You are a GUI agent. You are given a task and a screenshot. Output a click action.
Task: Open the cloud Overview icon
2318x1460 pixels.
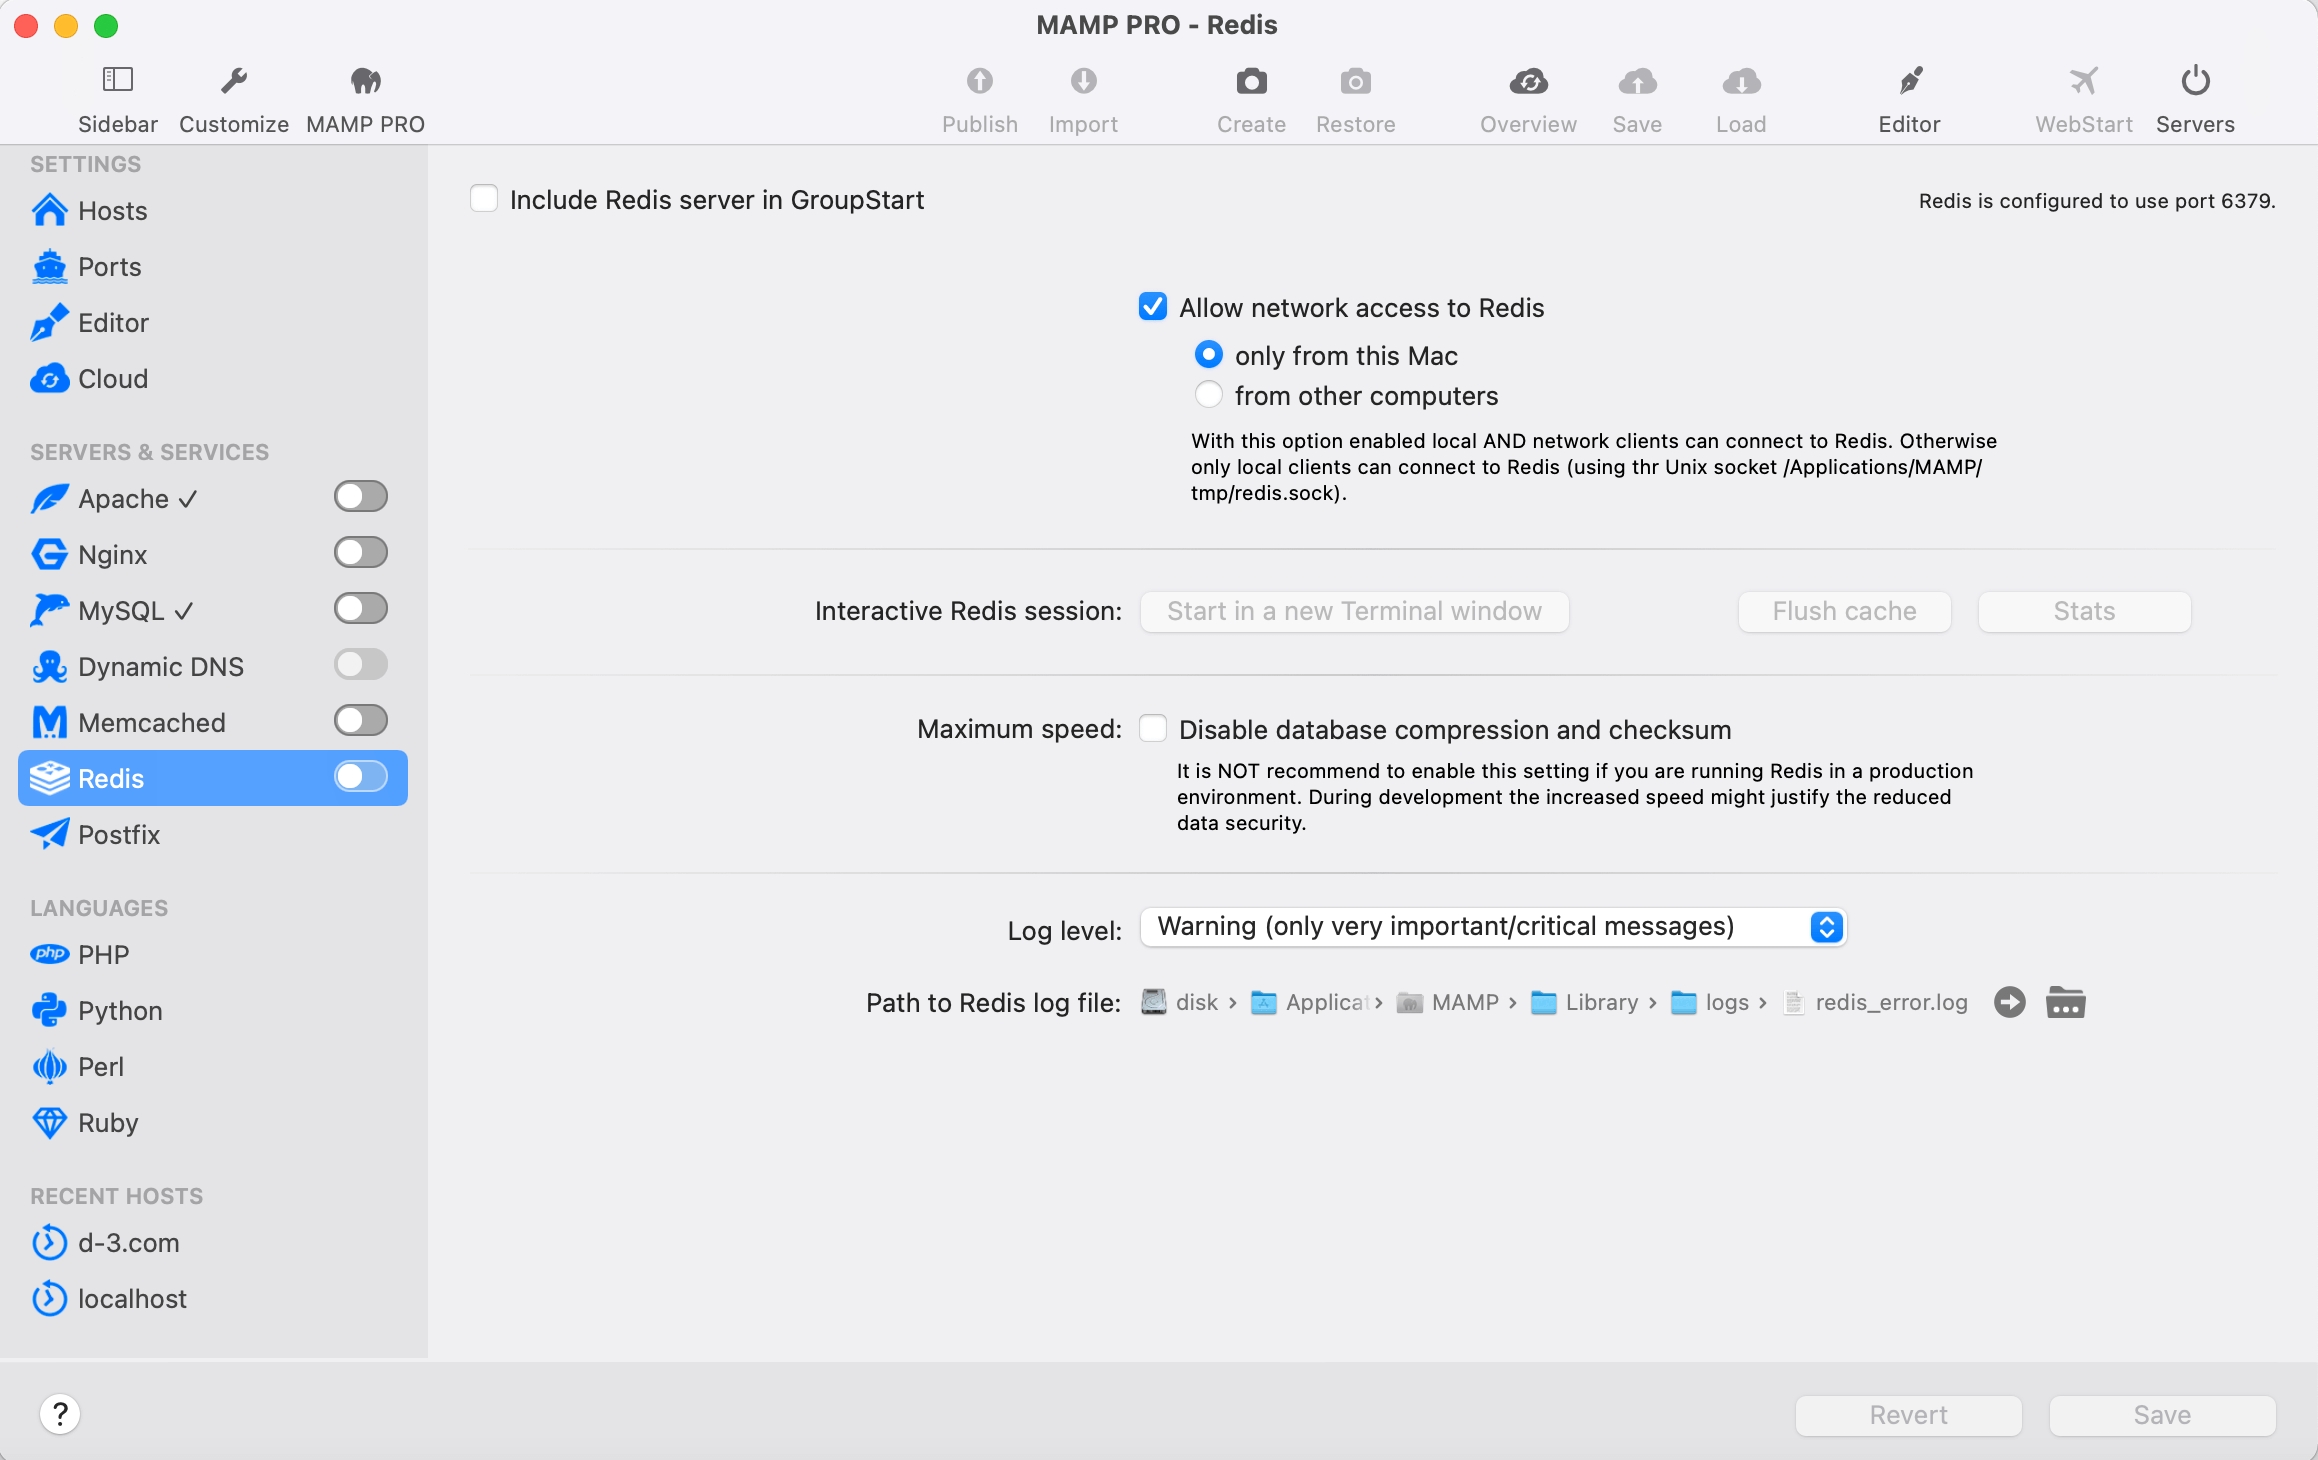point(1529,80)
